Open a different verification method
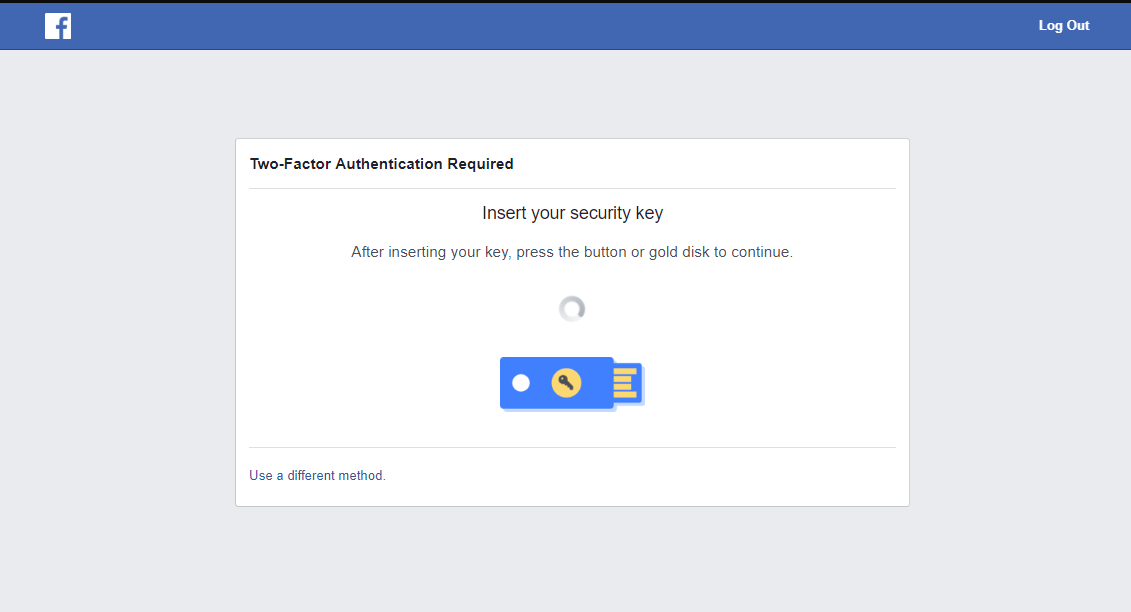 click(x=317, y=475)
